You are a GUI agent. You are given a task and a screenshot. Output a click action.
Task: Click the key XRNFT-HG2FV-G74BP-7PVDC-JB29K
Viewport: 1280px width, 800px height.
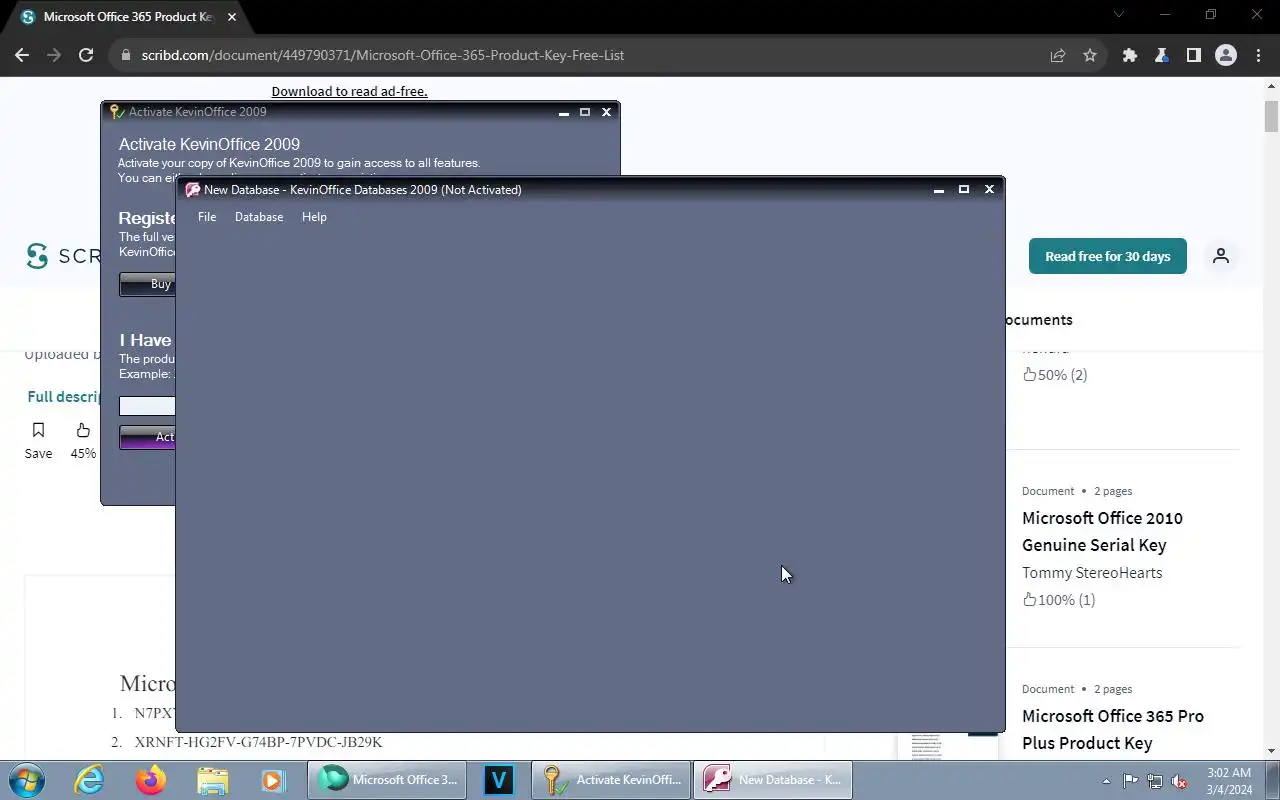[258, 742]
